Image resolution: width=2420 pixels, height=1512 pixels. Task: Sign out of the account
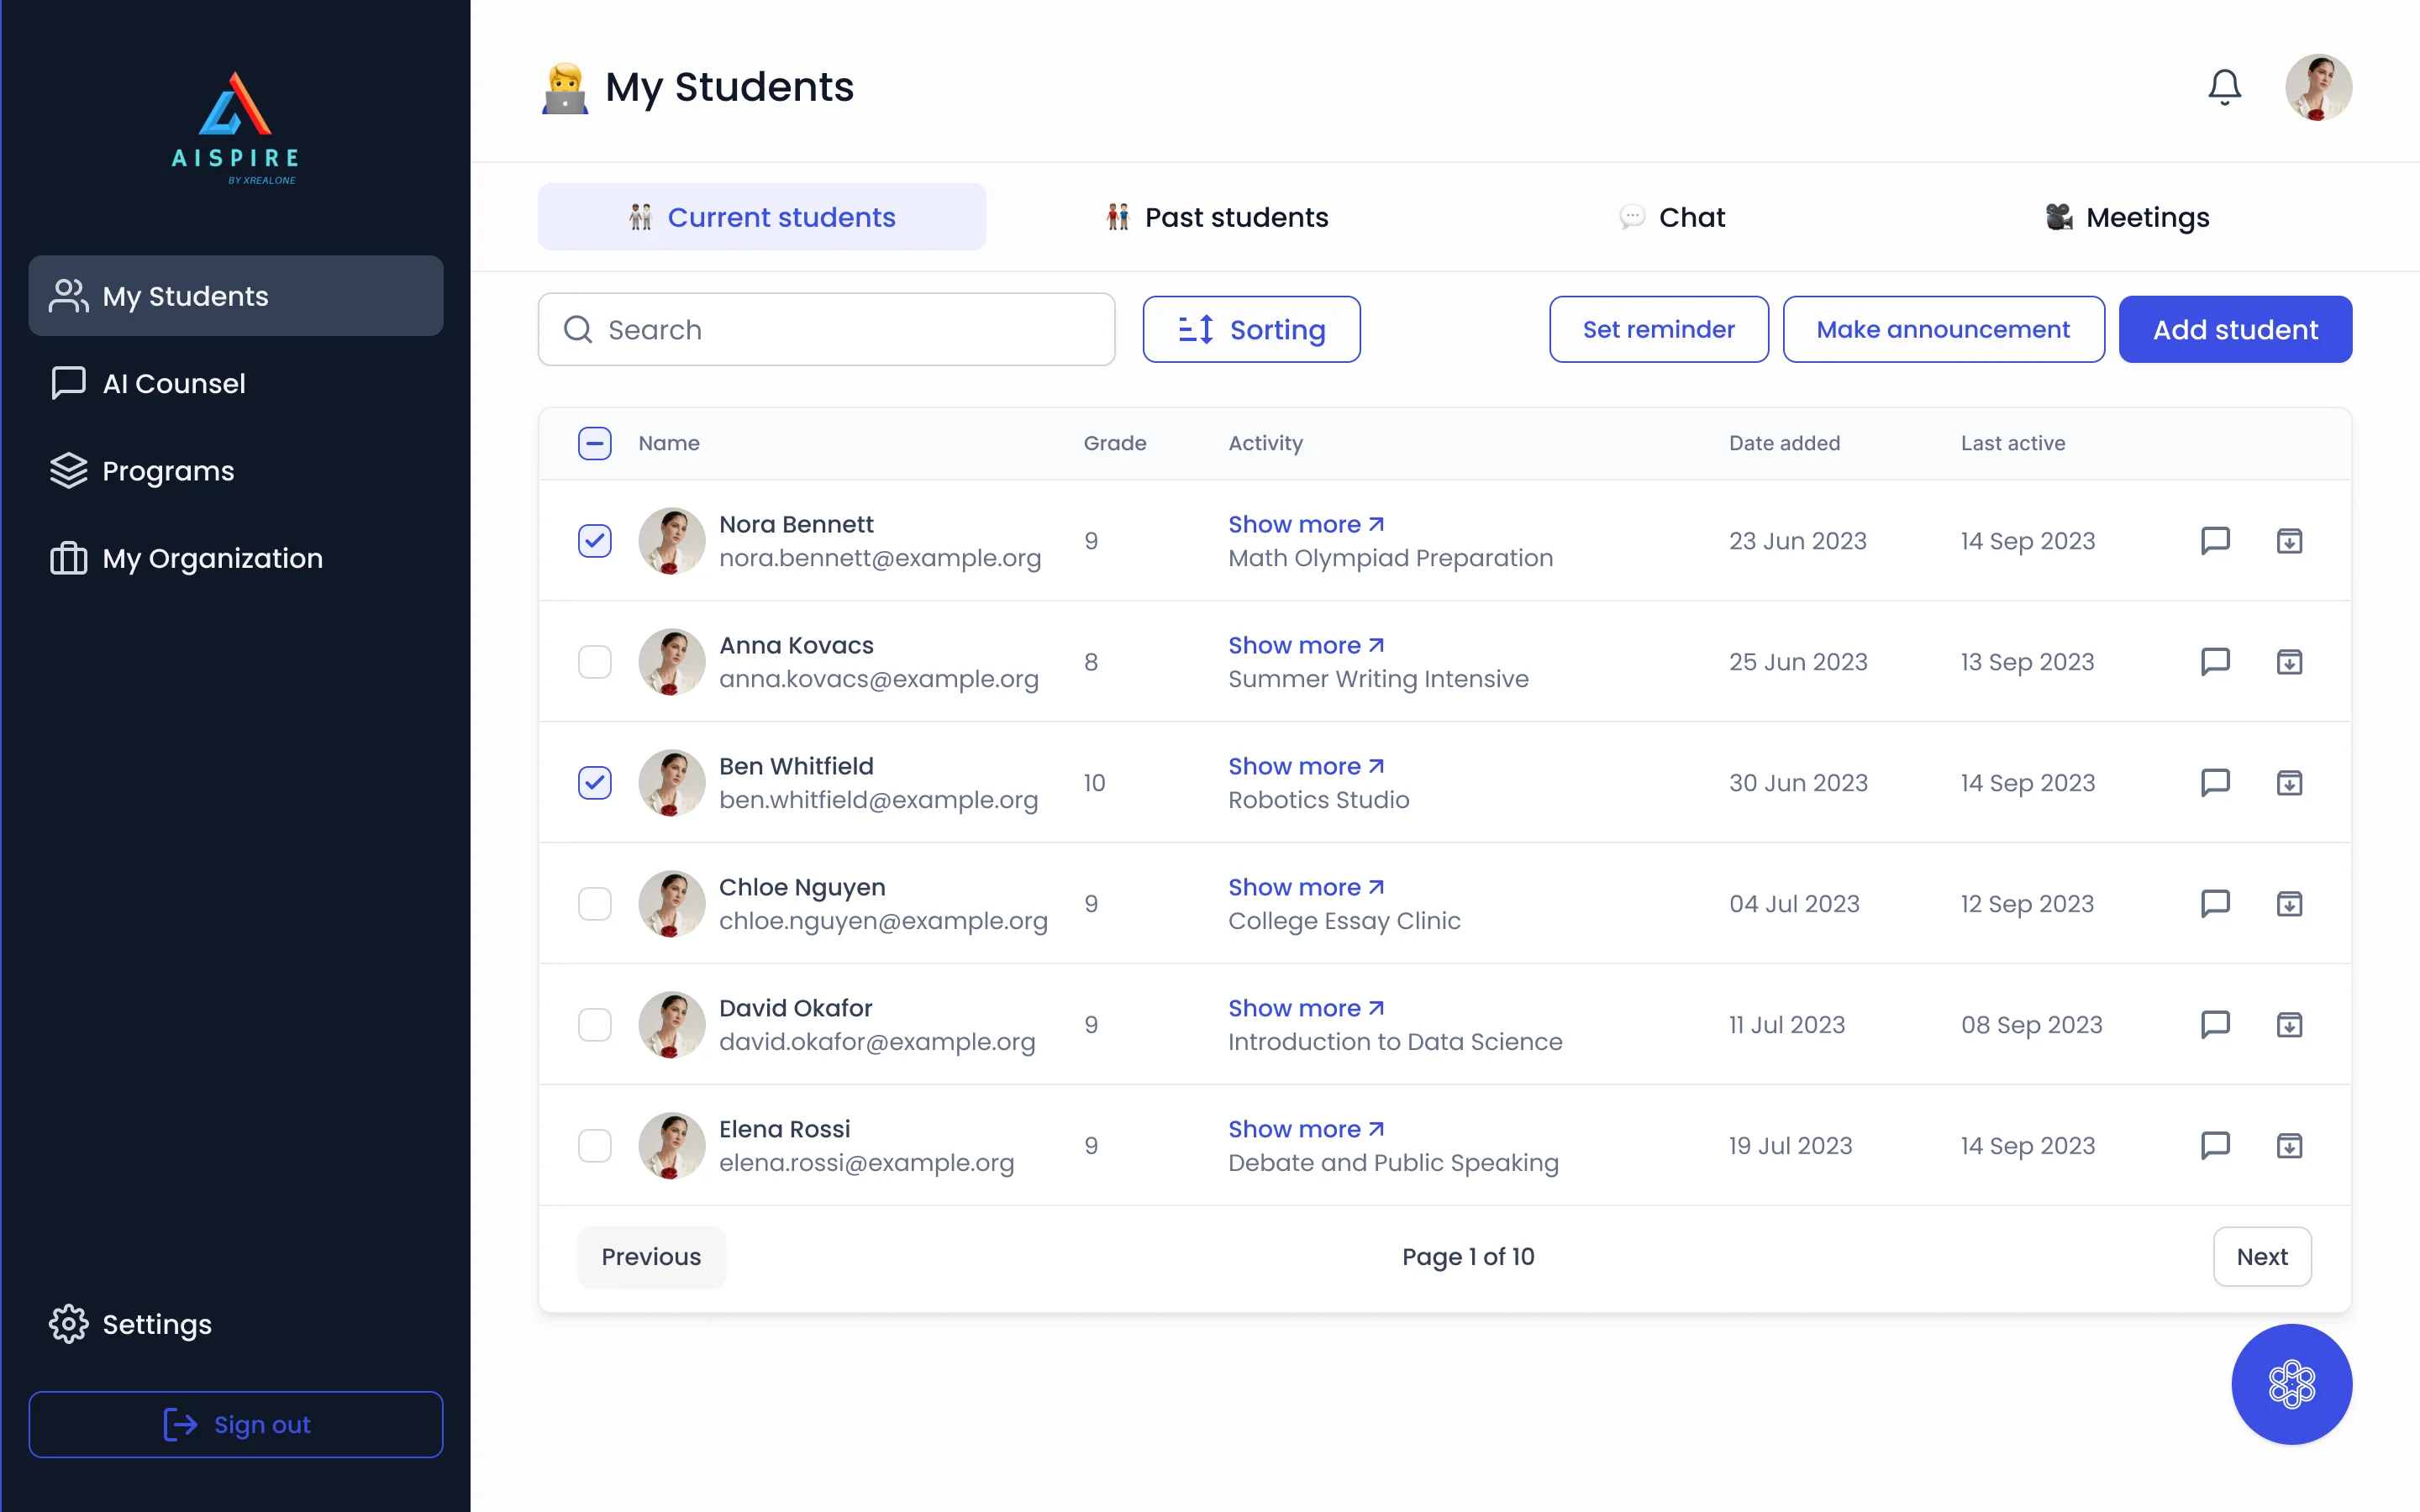pyautogui.click(x=236, y=1424)
